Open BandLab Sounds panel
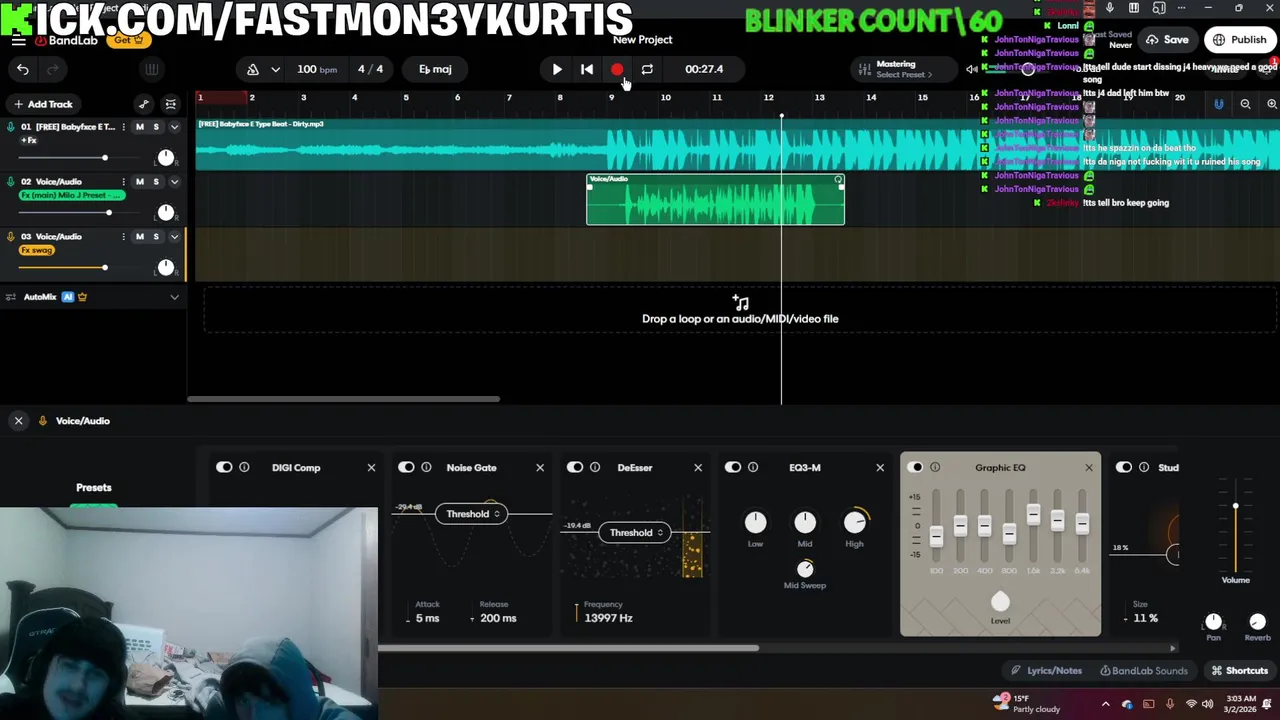This screenshot has height=720, width=1280. (1144, 671)
